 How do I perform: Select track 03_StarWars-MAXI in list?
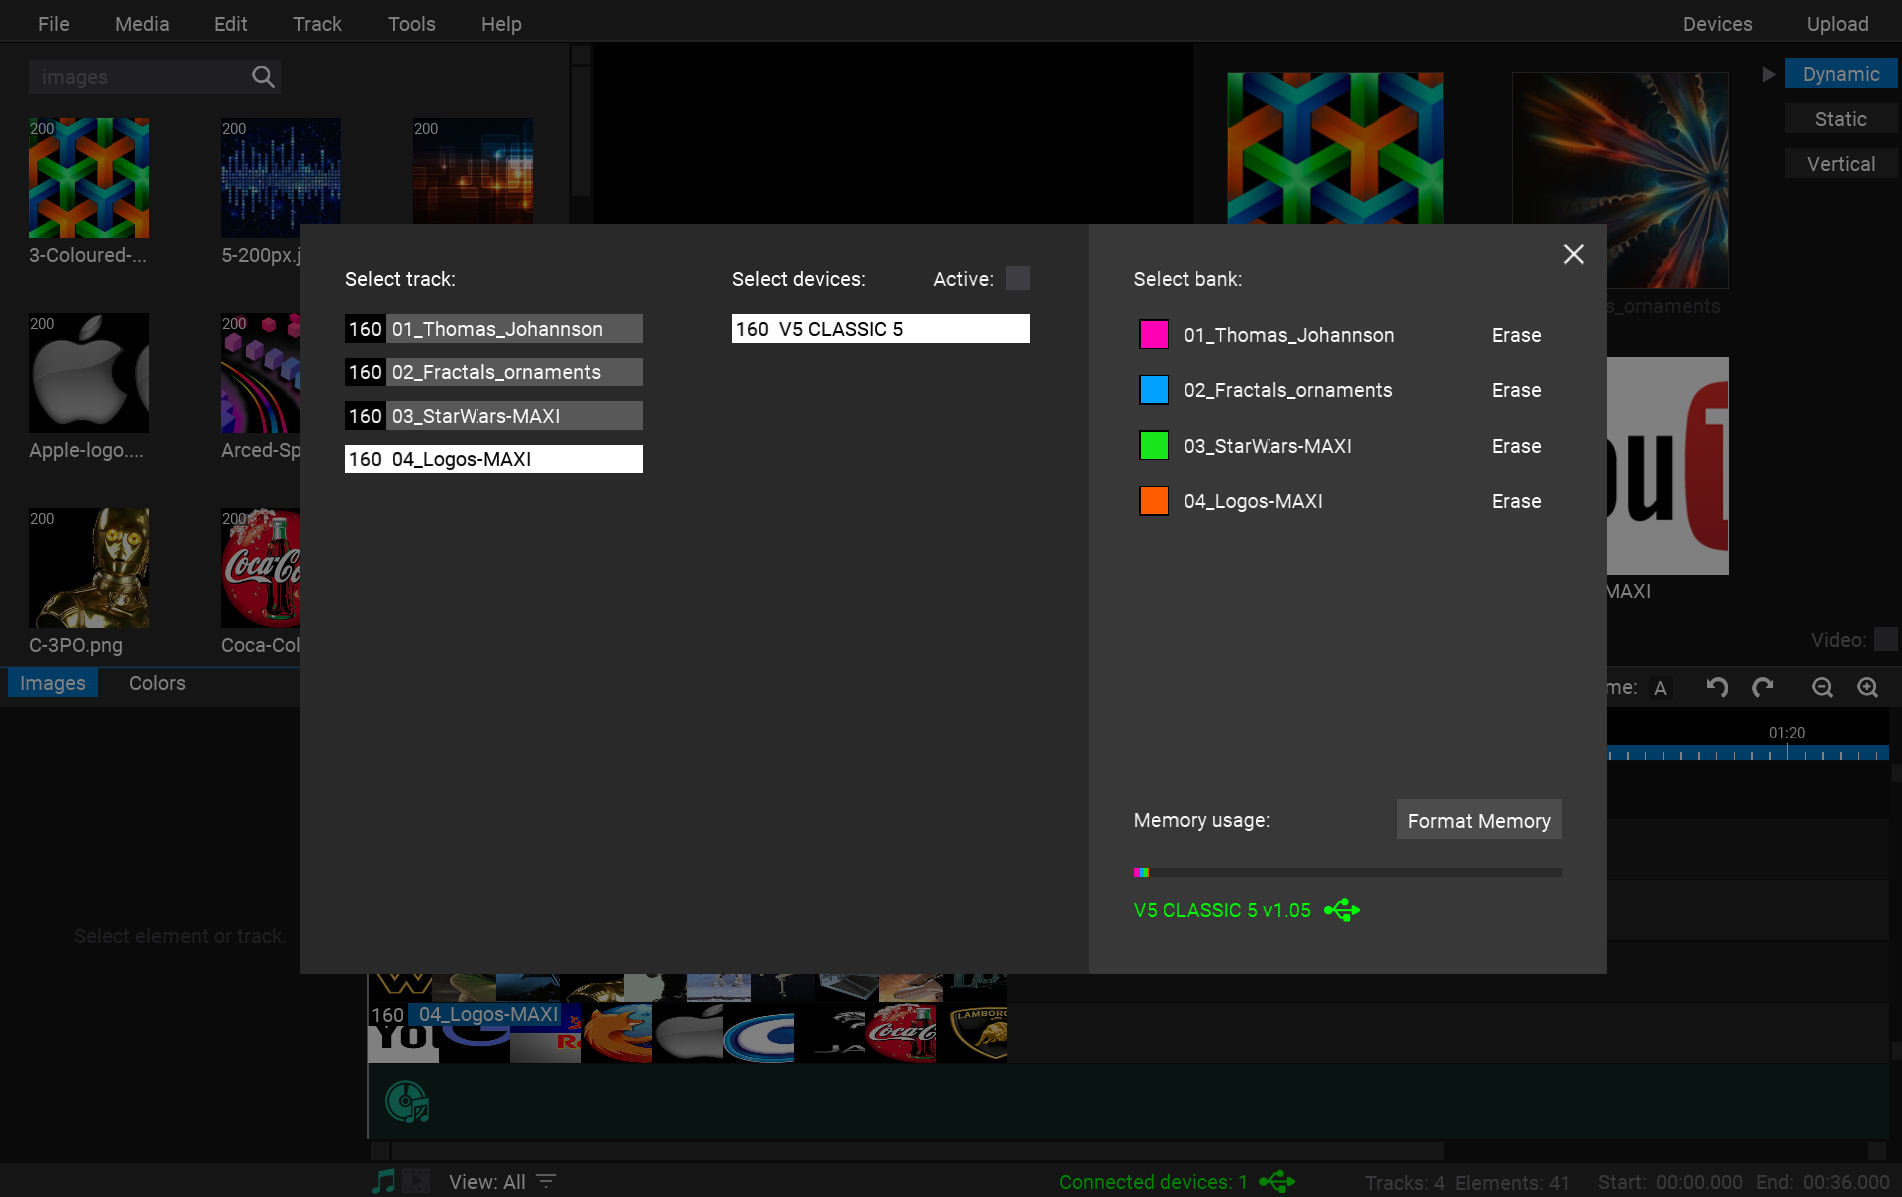click(x=494, y=416)
